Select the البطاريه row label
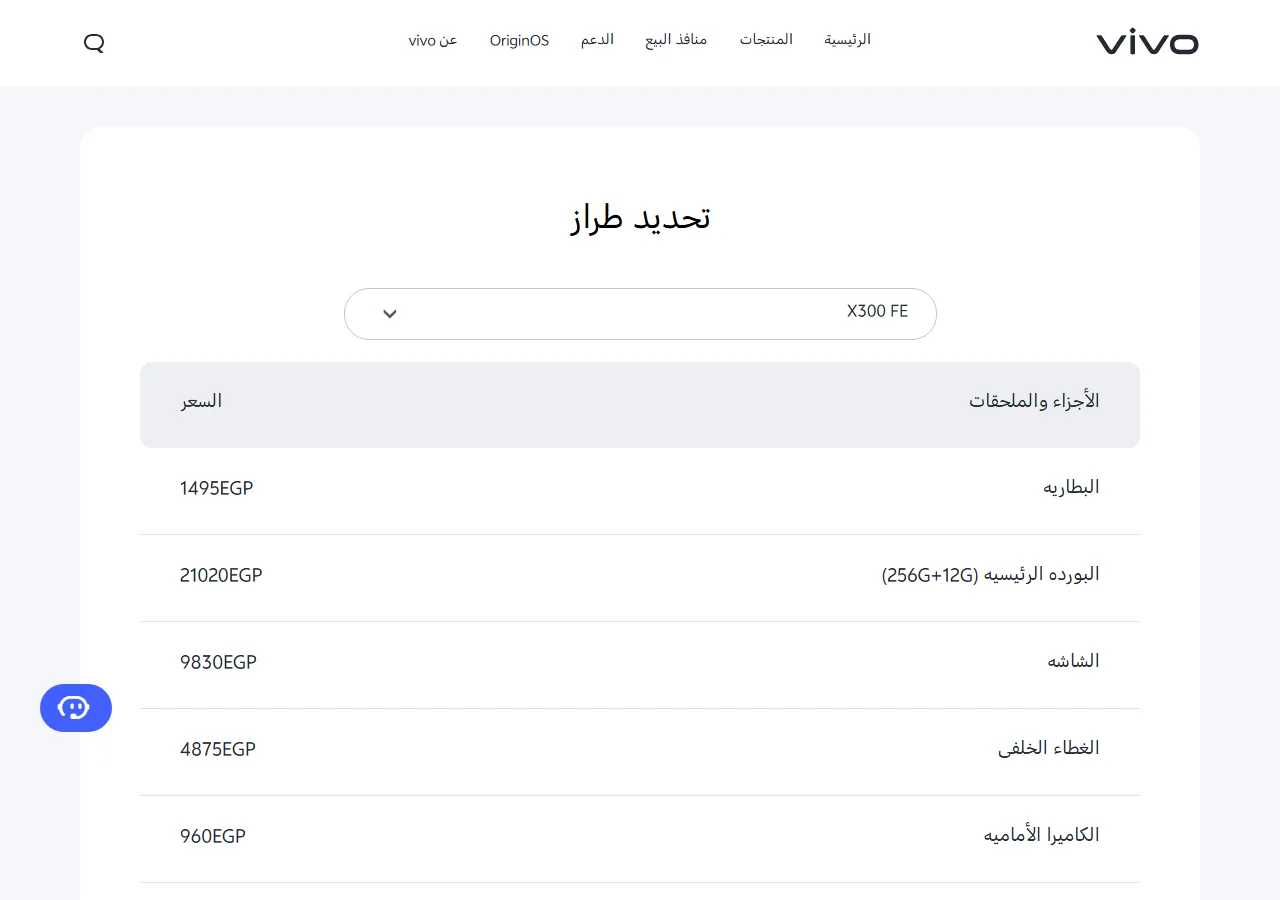1280x900 pixels. (x=1071, y=488)
